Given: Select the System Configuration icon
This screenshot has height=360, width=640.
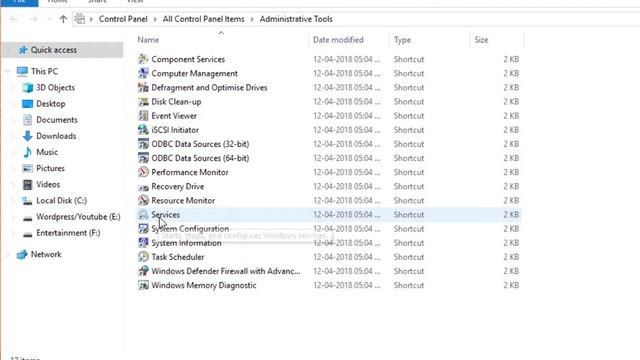Looking at the screenshot, I should [143, 229].
